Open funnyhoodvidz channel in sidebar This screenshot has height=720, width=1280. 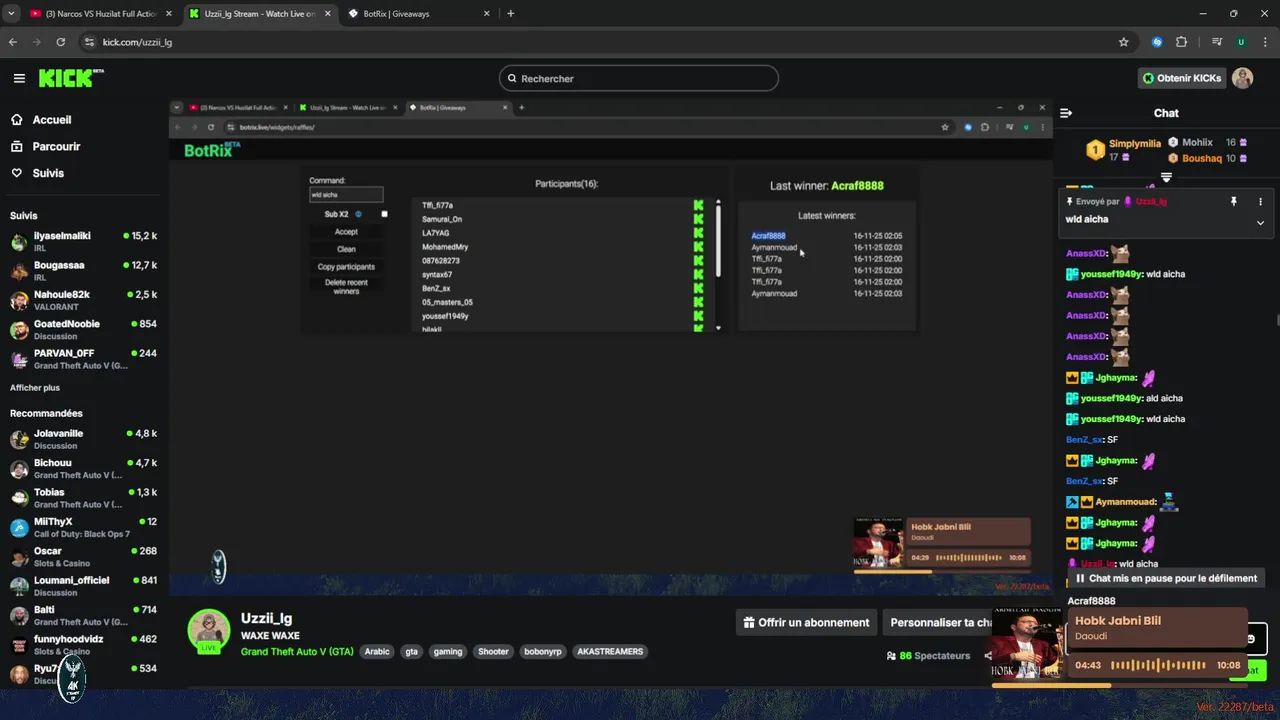[83, 645]
